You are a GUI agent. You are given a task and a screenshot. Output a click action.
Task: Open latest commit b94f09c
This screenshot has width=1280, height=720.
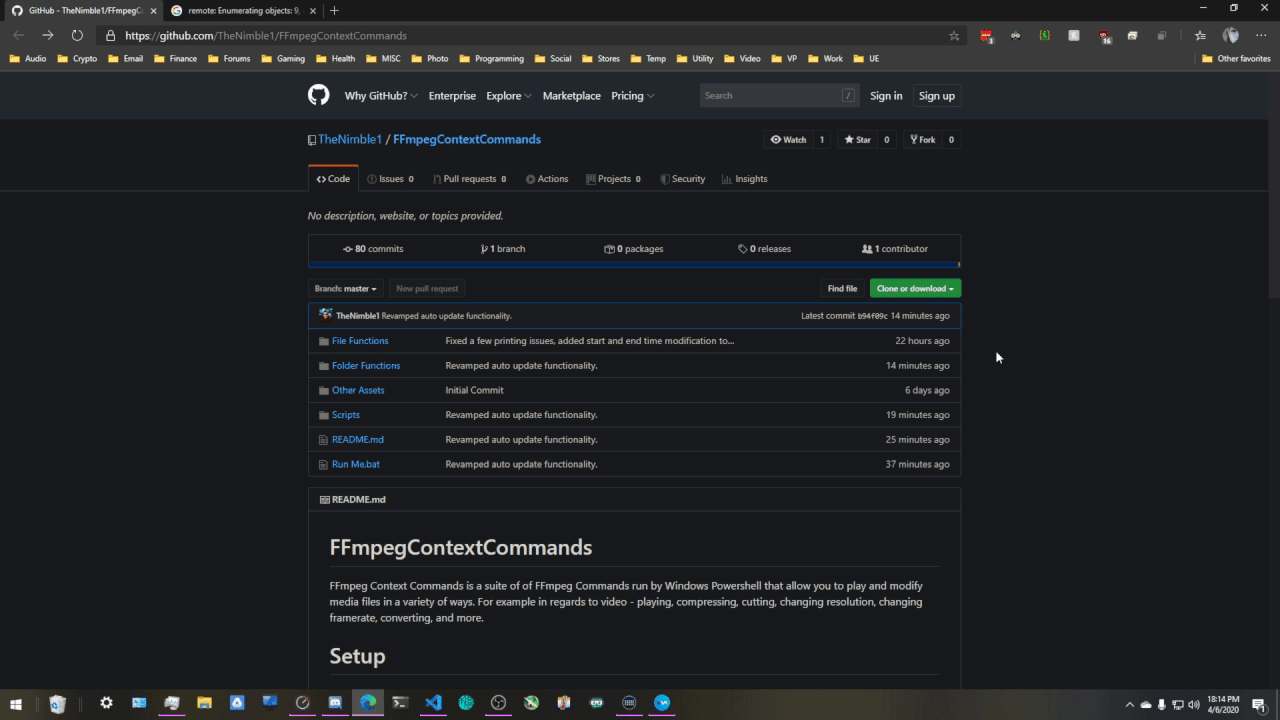[873, 316]
